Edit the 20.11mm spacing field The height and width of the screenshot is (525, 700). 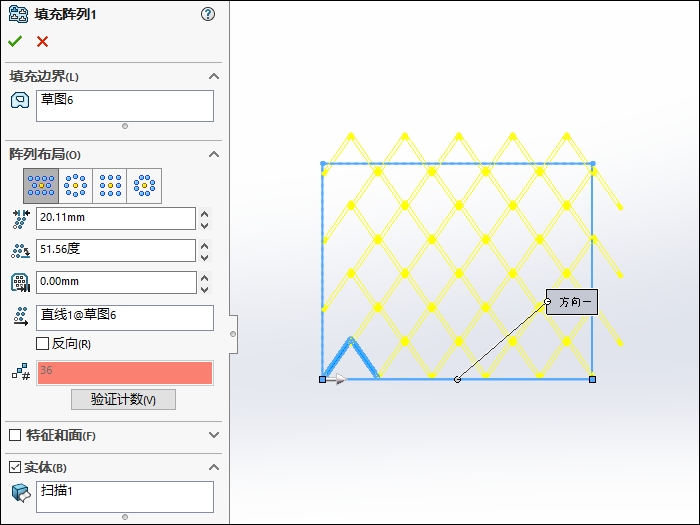[116, 218]
